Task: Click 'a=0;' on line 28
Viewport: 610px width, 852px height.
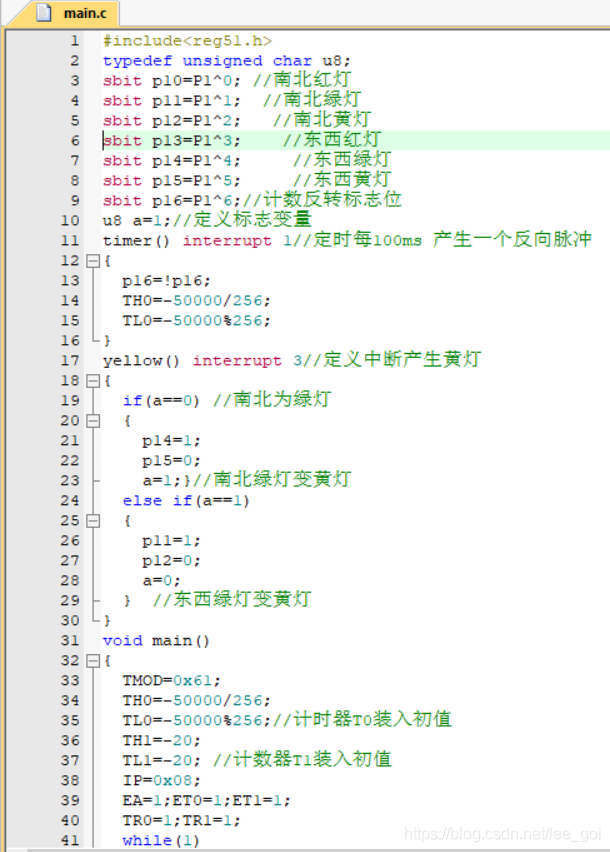Action: (x=161, y=581)
